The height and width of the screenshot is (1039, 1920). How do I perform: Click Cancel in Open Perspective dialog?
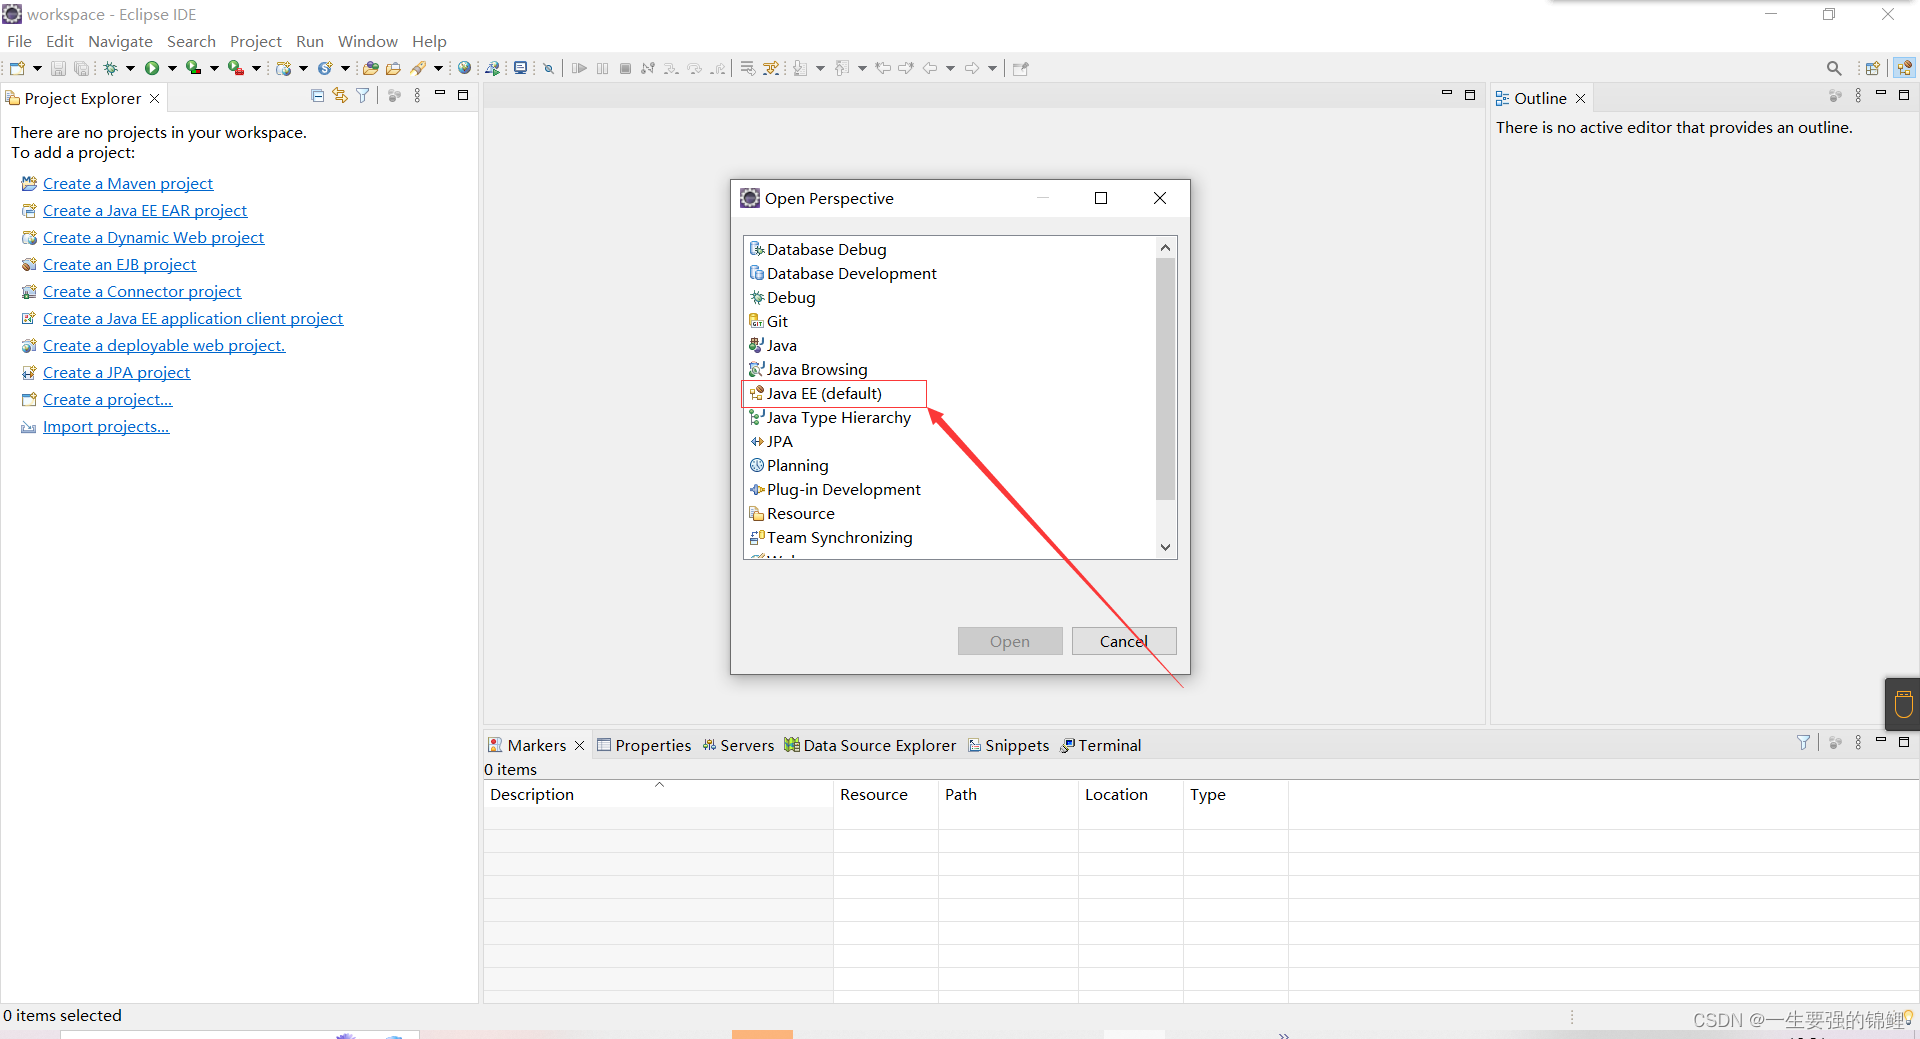click(x=1124, y=641)
